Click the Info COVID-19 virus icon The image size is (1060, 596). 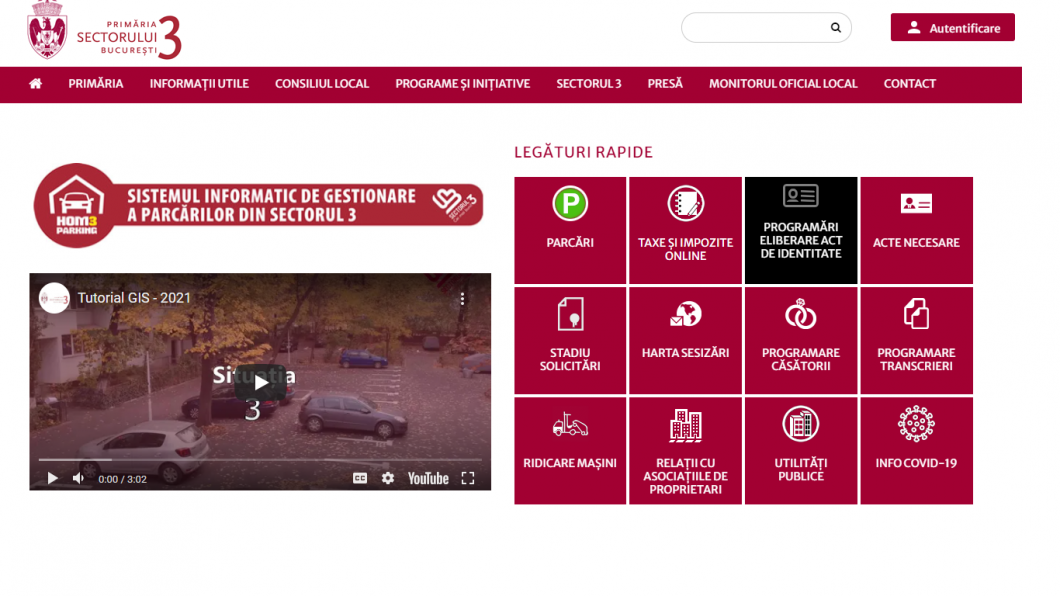click(x=916, y=423)
